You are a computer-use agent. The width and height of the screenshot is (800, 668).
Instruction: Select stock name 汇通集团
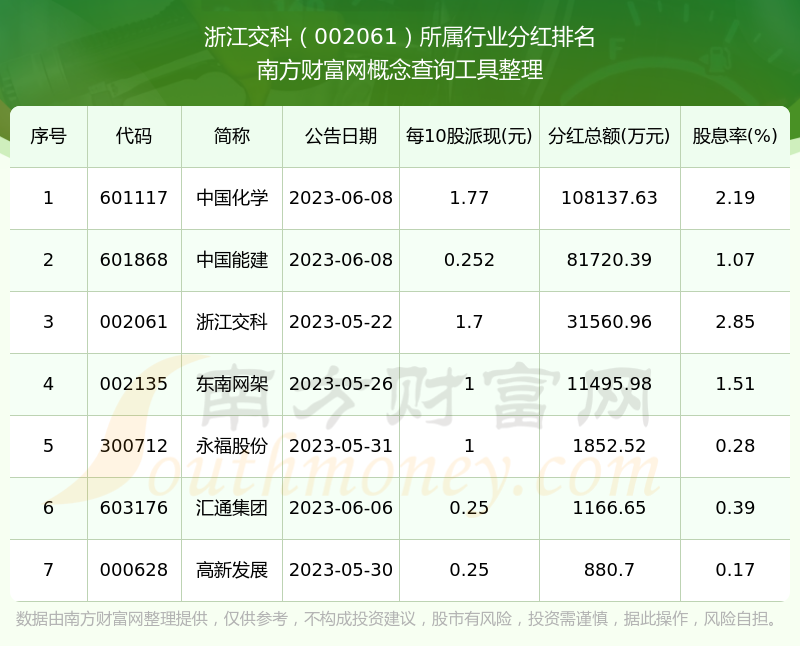pos(232,508)
